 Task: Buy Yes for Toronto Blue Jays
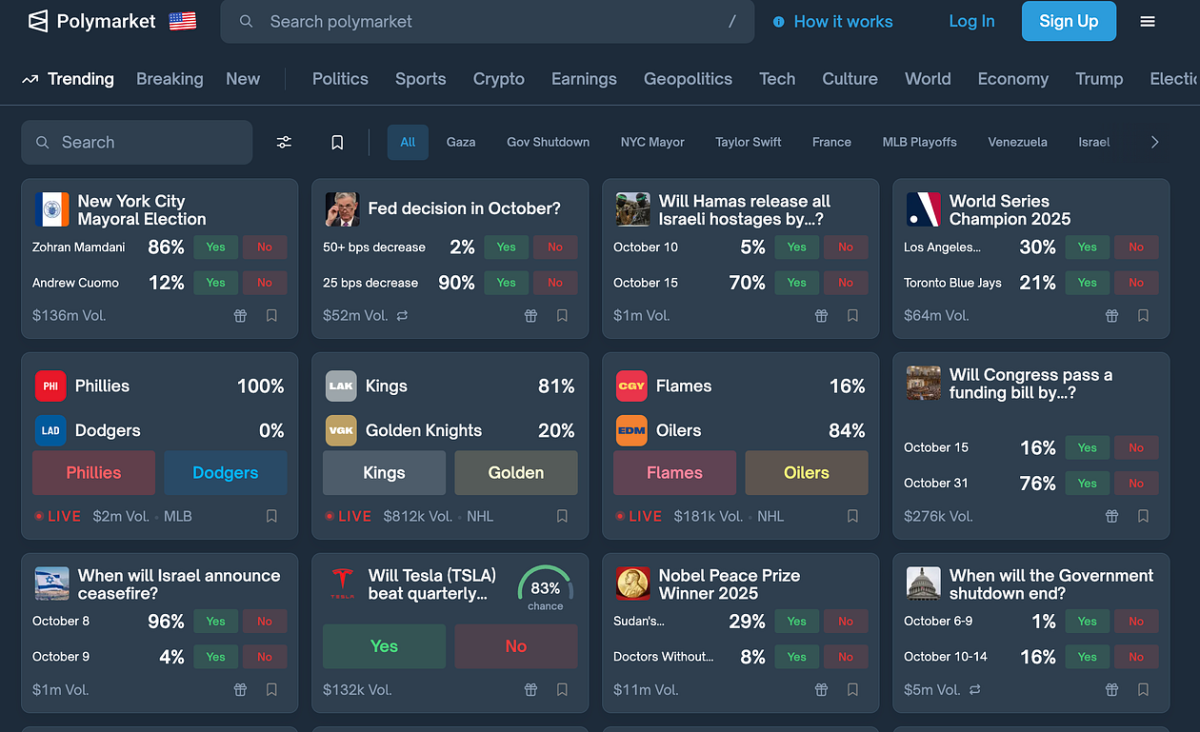click(1087, 283)
